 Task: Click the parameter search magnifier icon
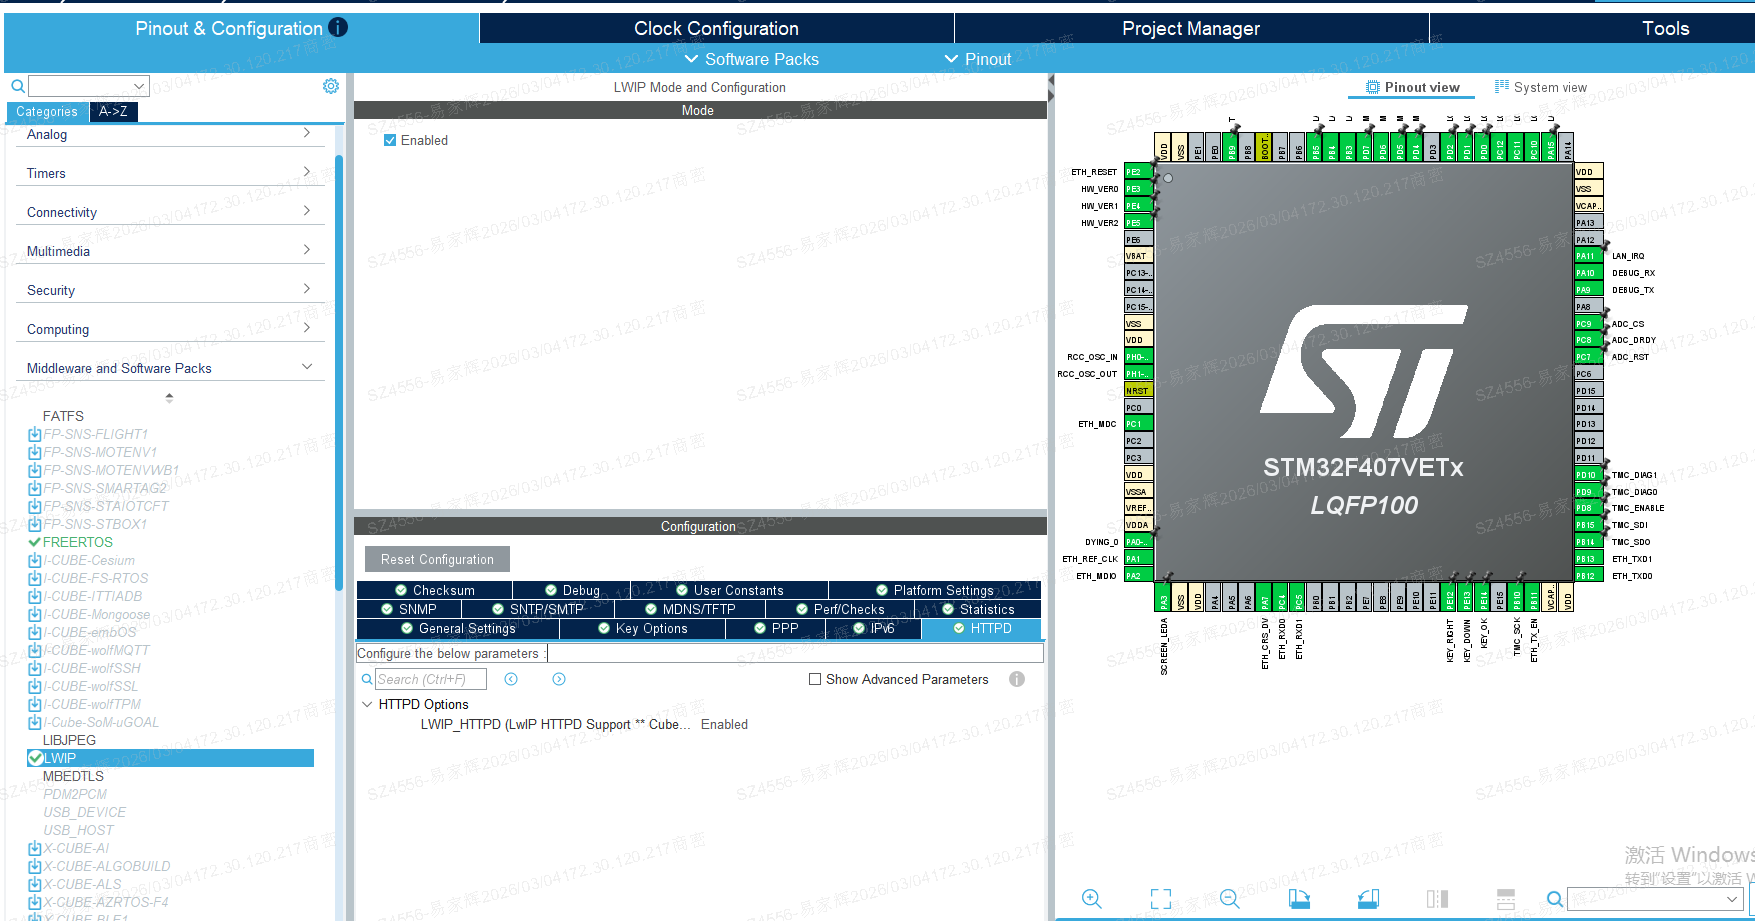pos(367,679)
